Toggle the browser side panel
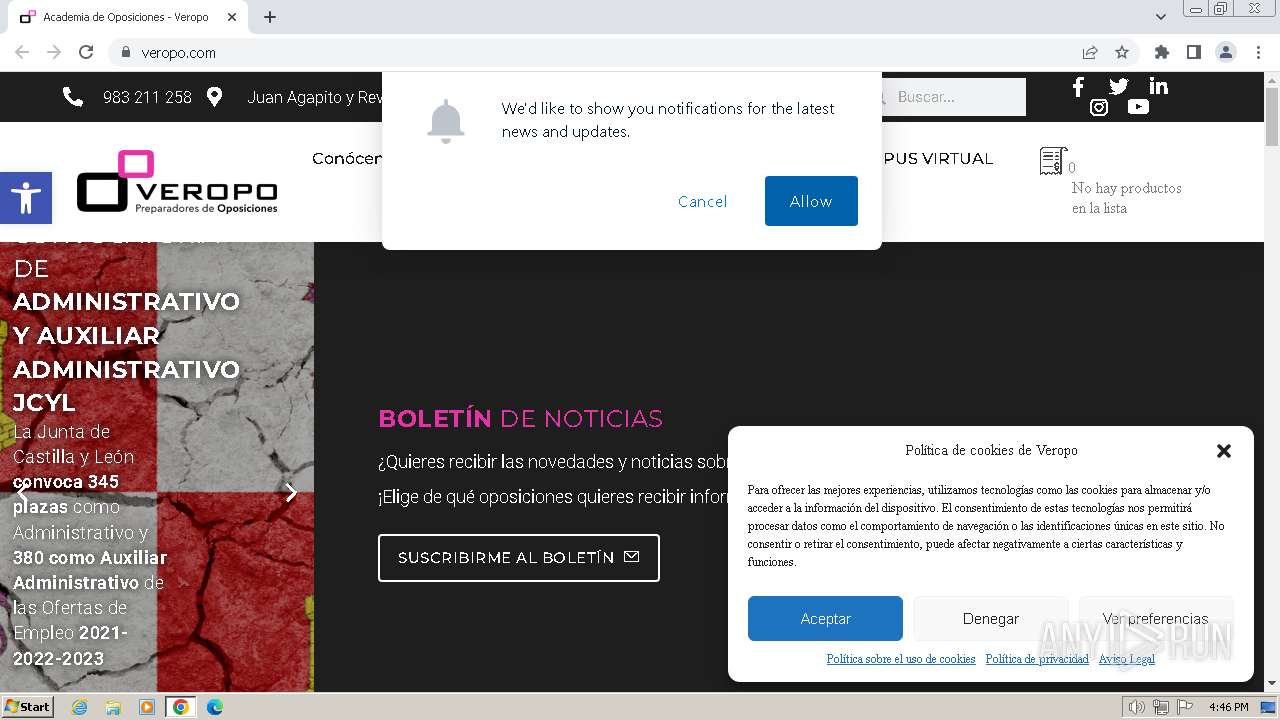 (x=1193, y=53)
